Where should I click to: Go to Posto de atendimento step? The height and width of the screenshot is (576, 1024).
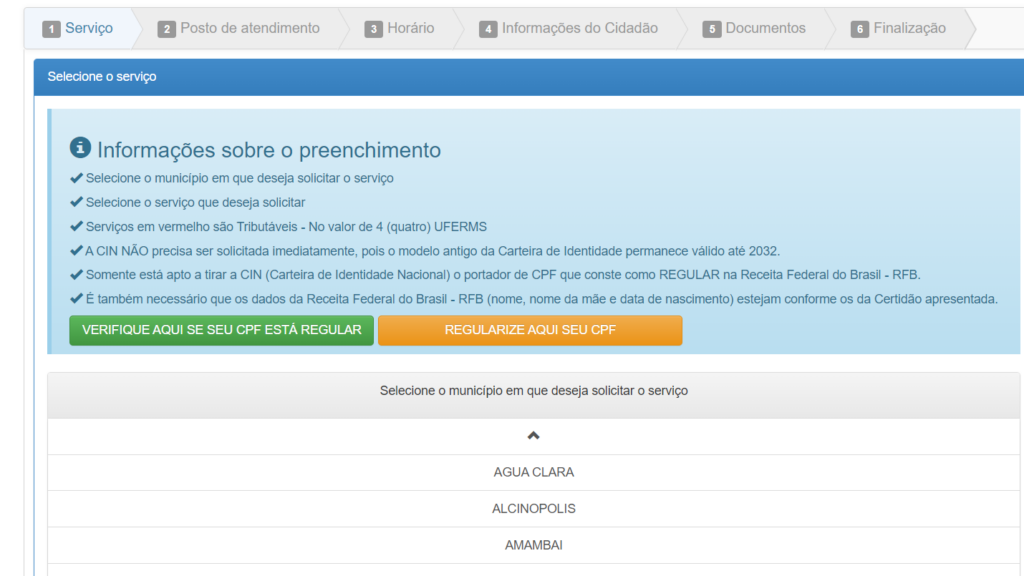(x=239, y=28)
